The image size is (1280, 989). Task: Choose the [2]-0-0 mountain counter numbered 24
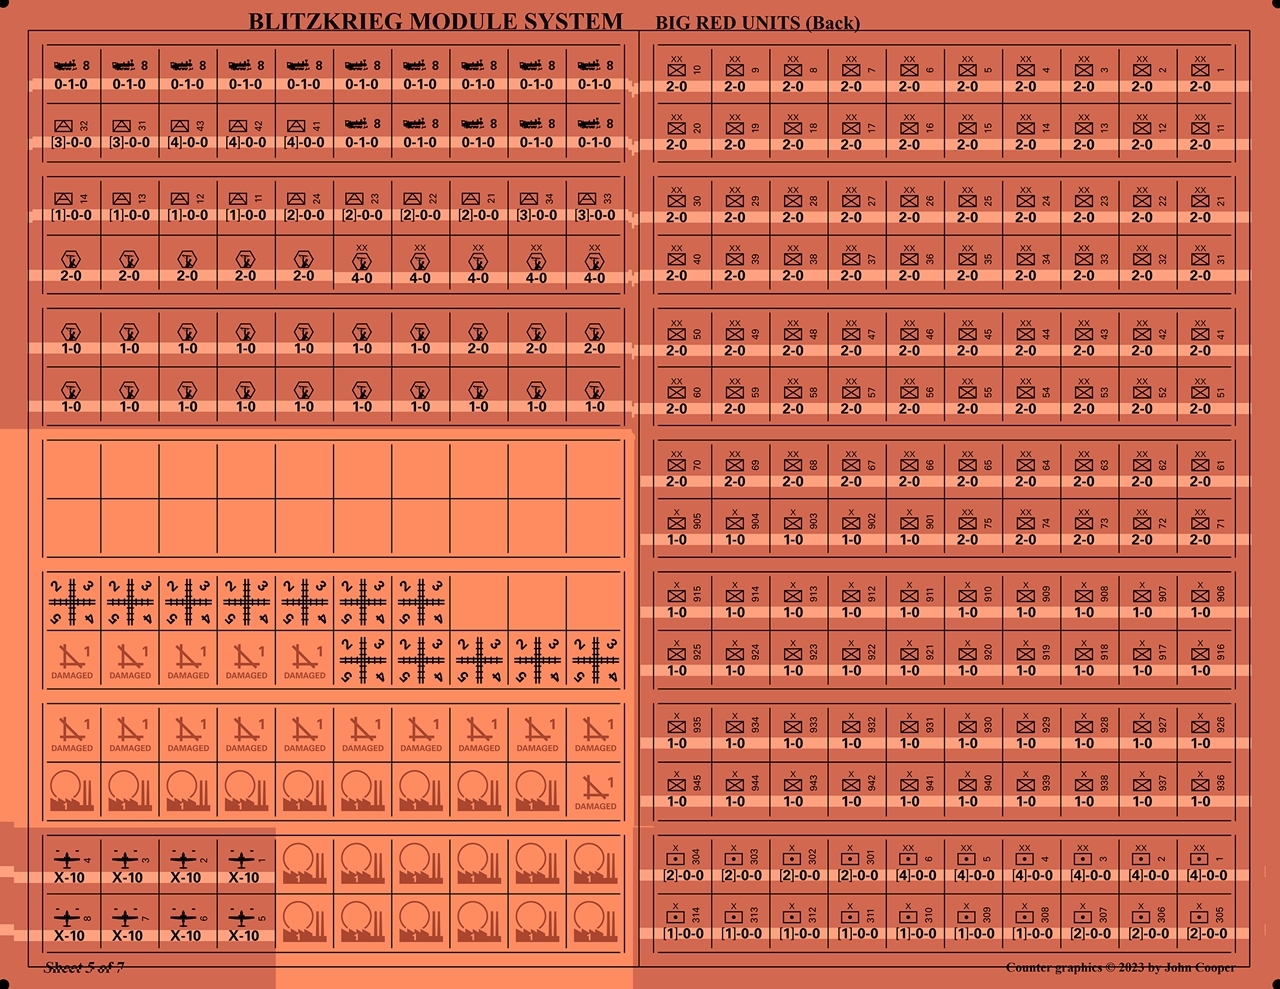coord(303,206)
